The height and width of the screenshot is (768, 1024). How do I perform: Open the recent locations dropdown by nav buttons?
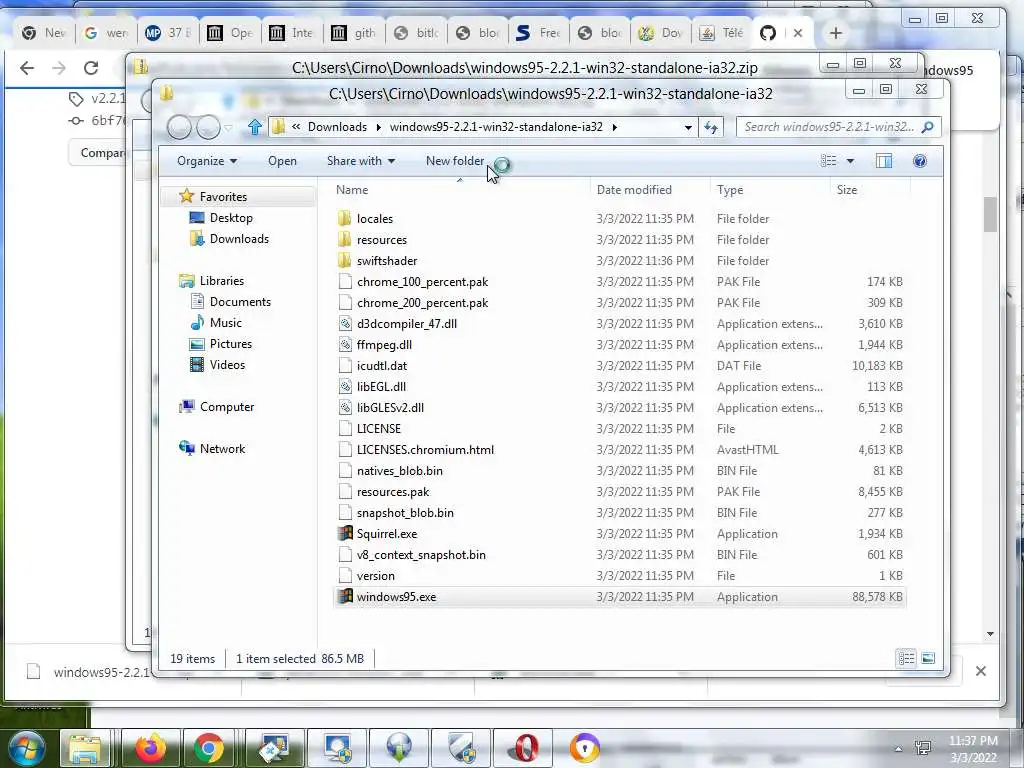pyautogui.click(x=228, y=127)
